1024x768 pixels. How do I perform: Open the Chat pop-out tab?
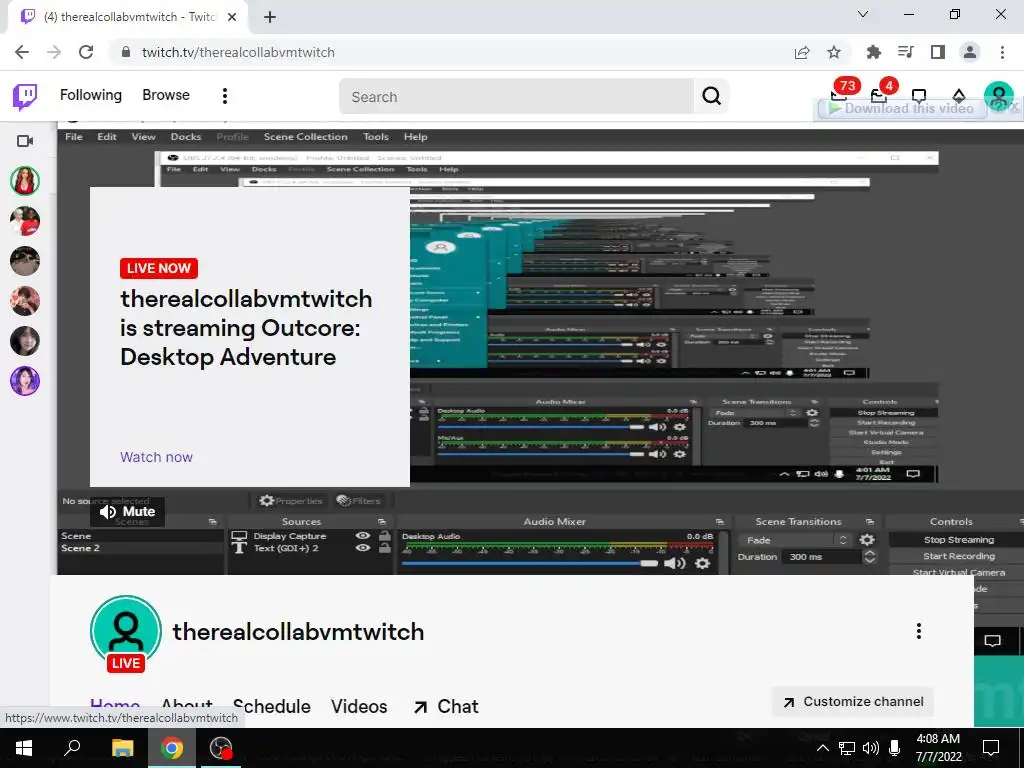coord(446,707)
